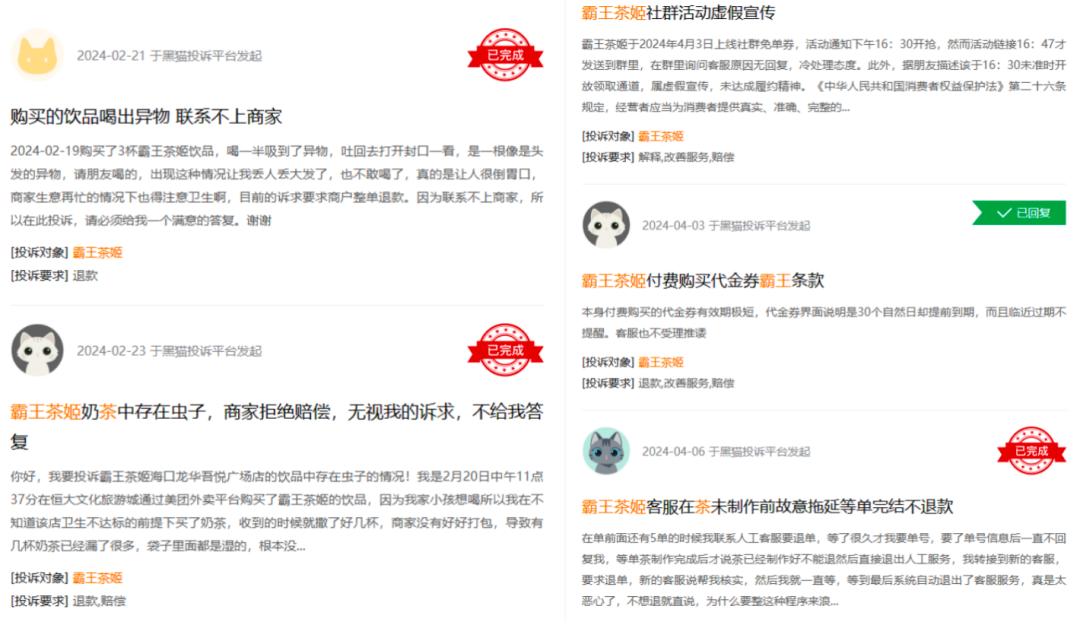The height and width of the screenshot is (625, 1080).
Task: Click the date 2024-04-06 于黑猫投诉平台发起
Action: click(726, 451)
